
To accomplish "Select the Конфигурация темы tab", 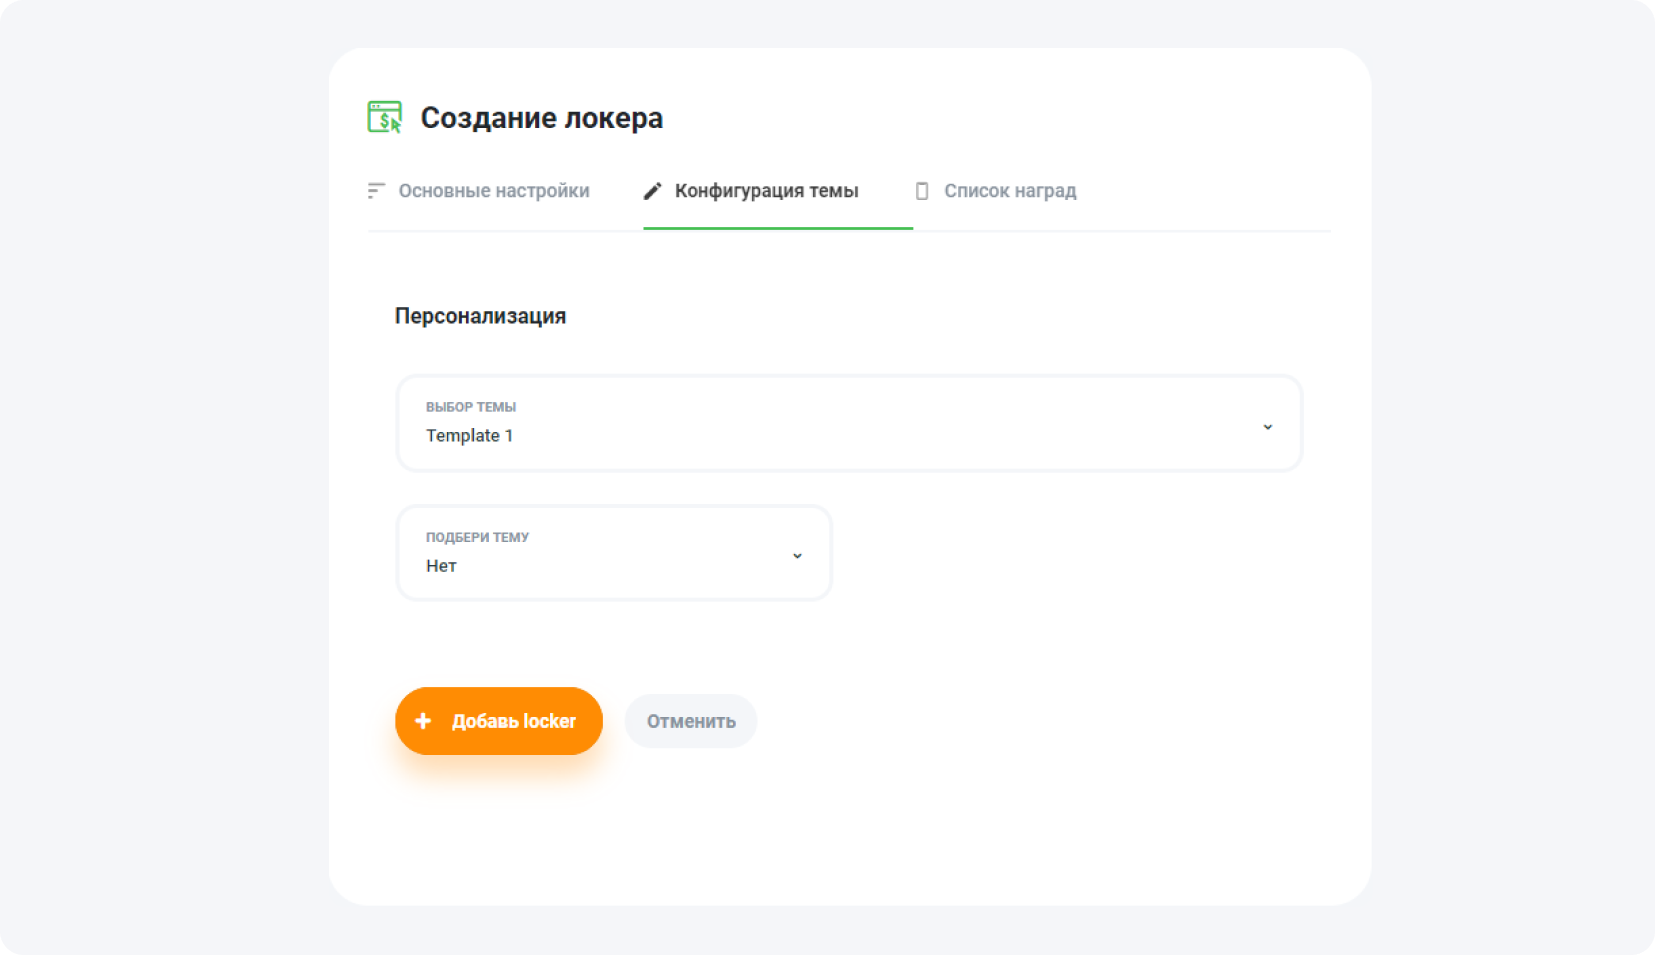I will click(766, 190).
